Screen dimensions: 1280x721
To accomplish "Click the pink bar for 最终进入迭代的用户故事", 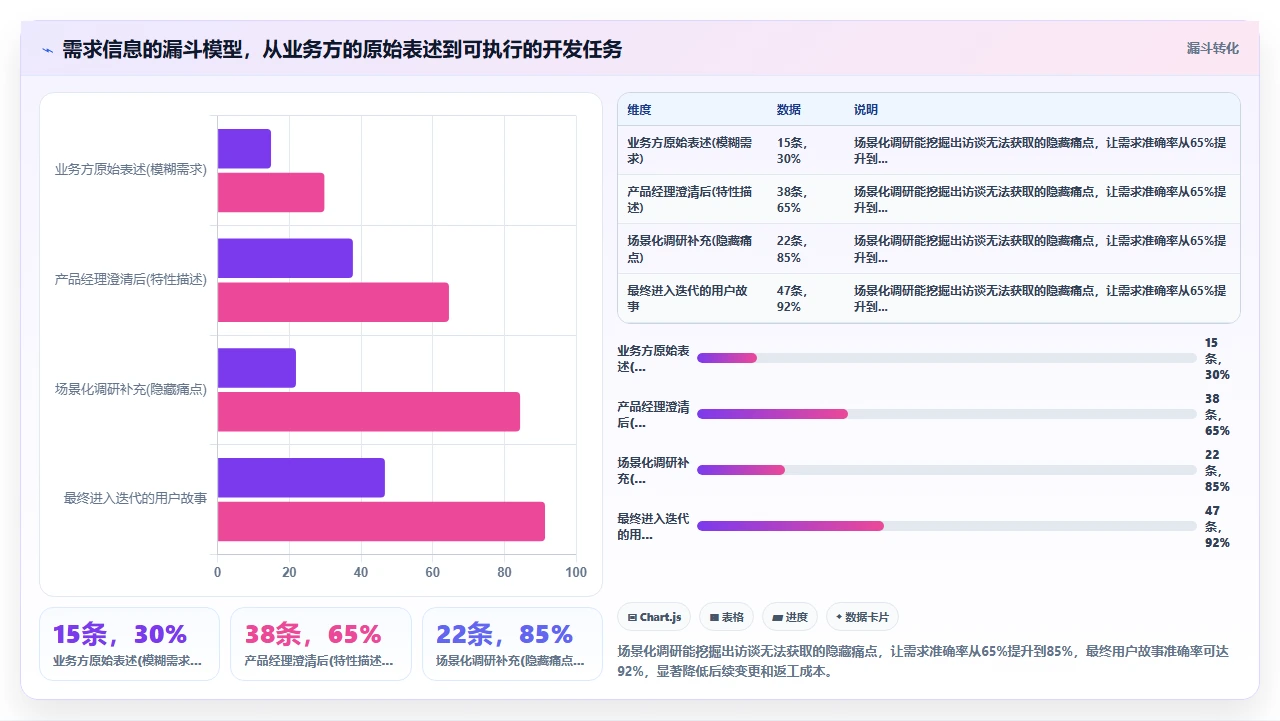I will [x=381, y=522].
